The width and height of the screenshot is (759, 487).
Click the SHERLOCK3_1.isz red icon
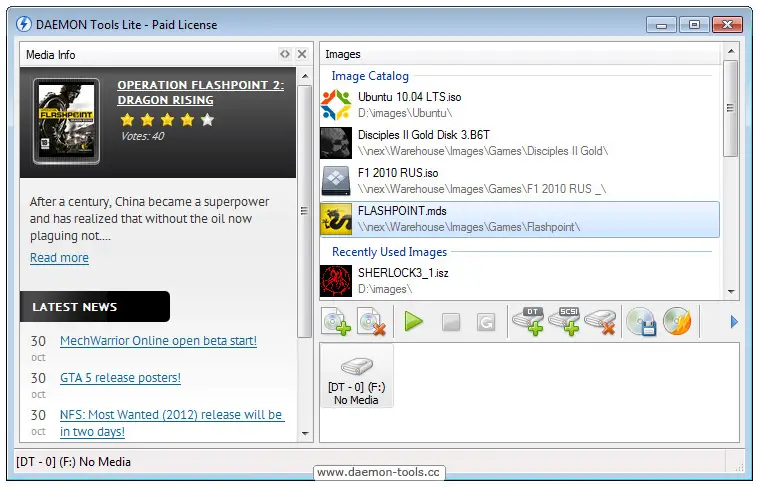336,281
